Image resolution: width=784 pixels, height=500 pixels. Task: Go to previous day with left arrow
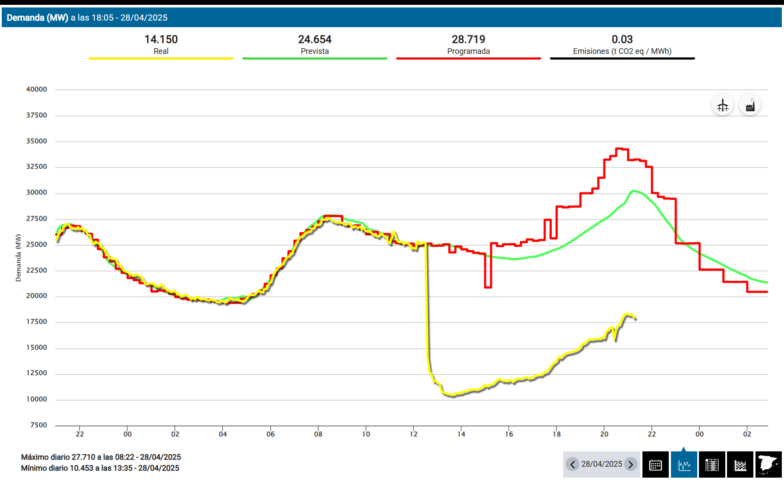tap(572, 465)
